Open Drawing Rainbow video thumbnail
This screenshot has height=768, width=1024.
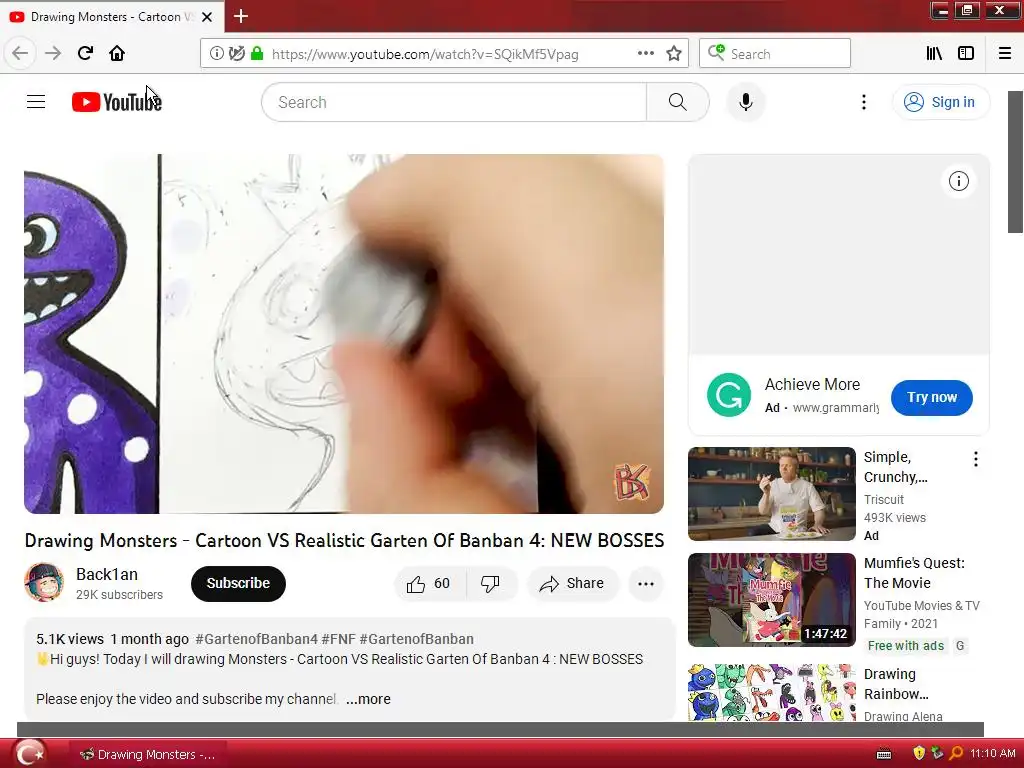click(x=771, y=693)
